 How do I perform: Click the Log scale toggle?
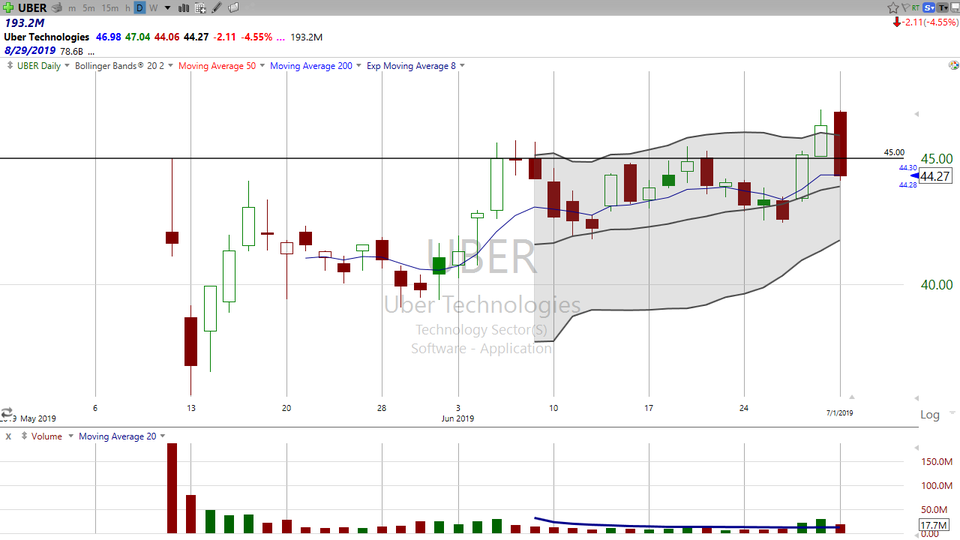point(929,414)
